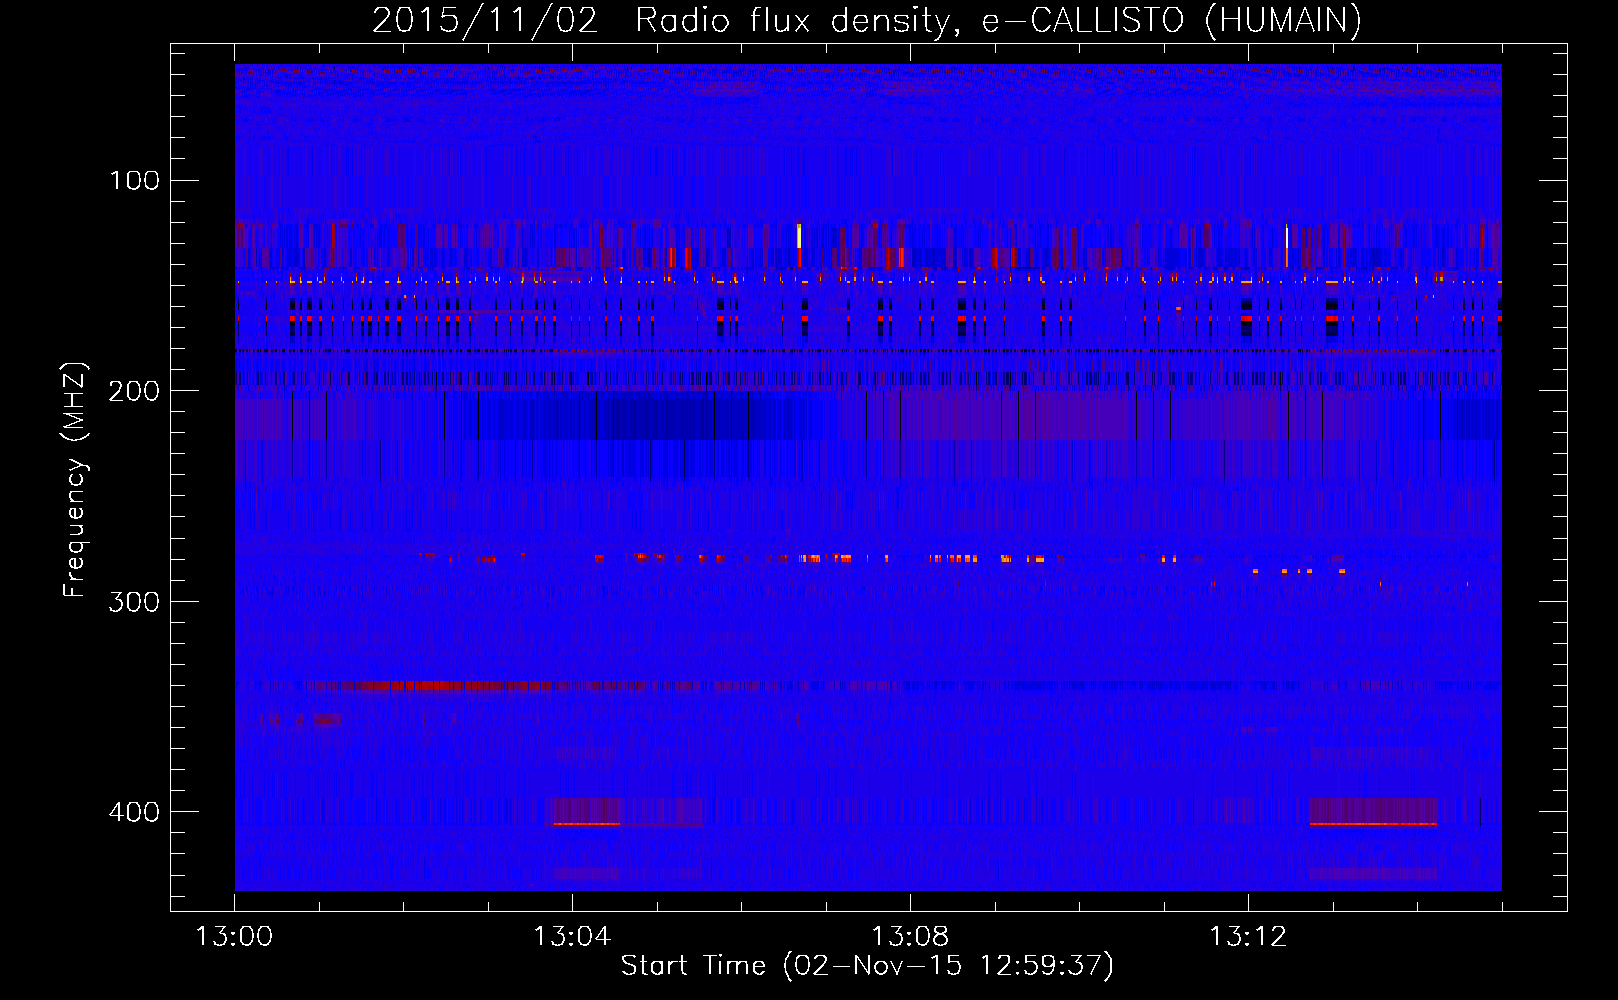Click the plot title "2015/11/02 Radio flux density, e-CALLISTO (HUMAIN)"
The image size is (1618, 1000).
[866, 20]
